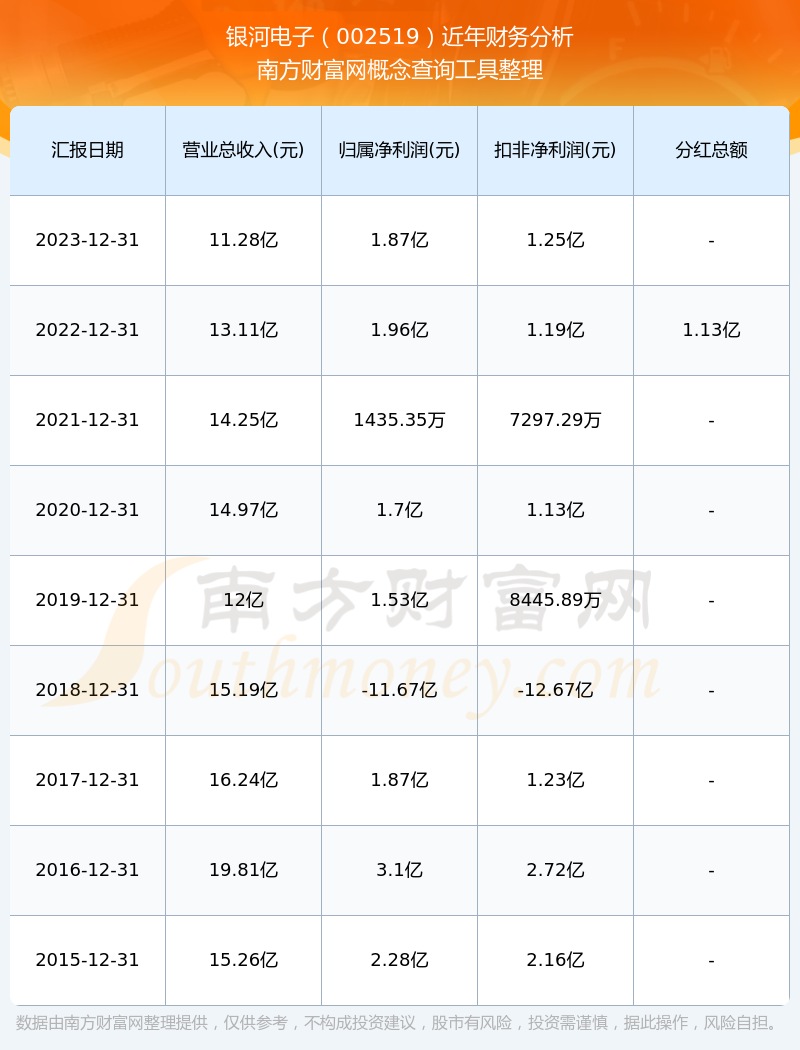
Task: Select the 营业总收入(元) column header
Action: click(244, 150)
